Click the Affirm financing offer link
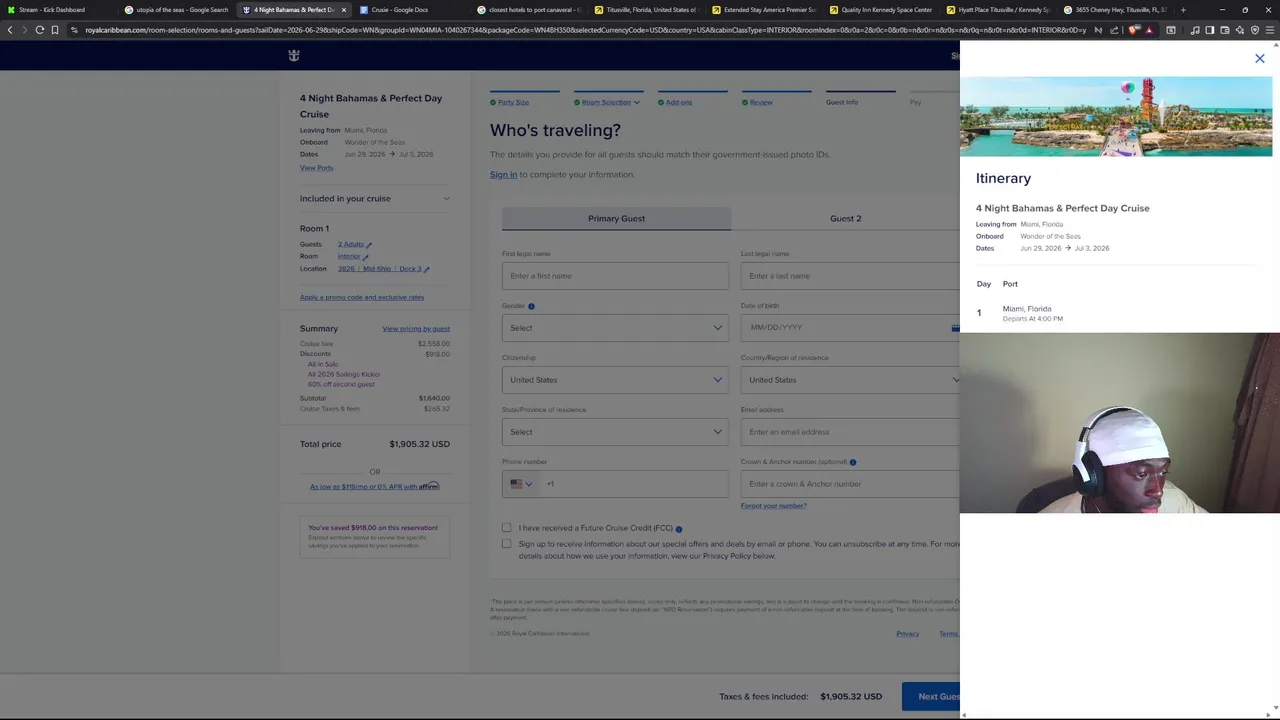 click(x=375, y=487)
